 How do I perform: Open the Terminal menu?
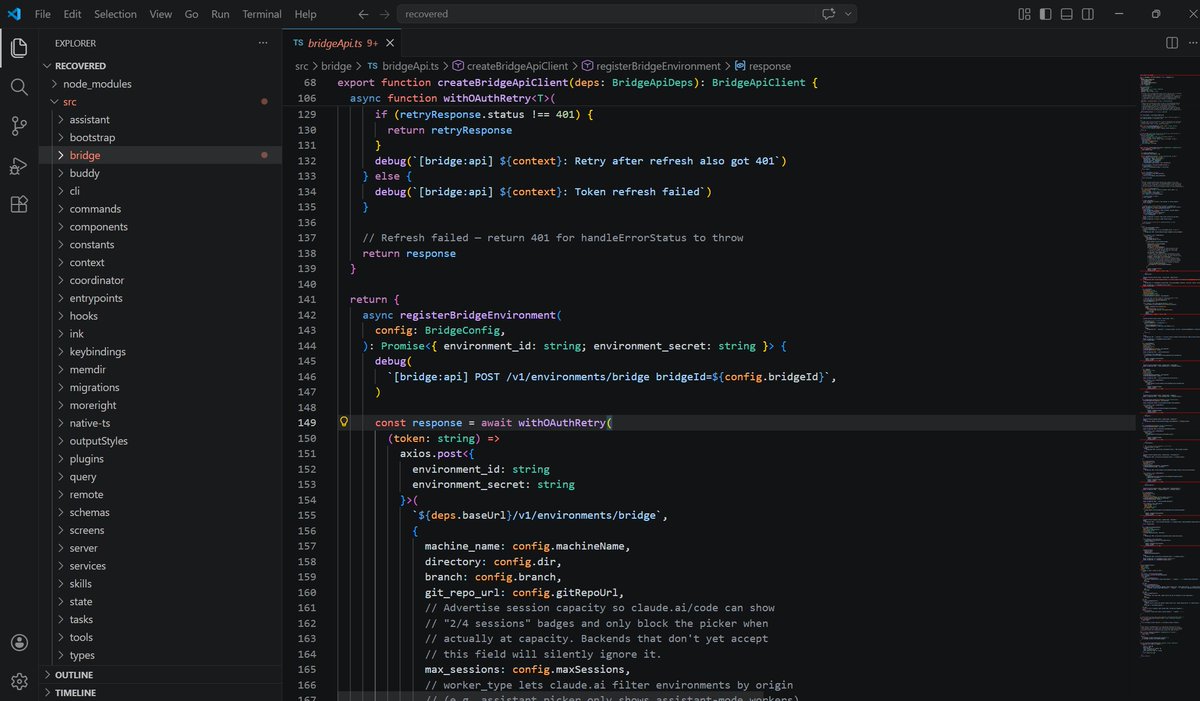pyautogui.click(x=262, y=14)
